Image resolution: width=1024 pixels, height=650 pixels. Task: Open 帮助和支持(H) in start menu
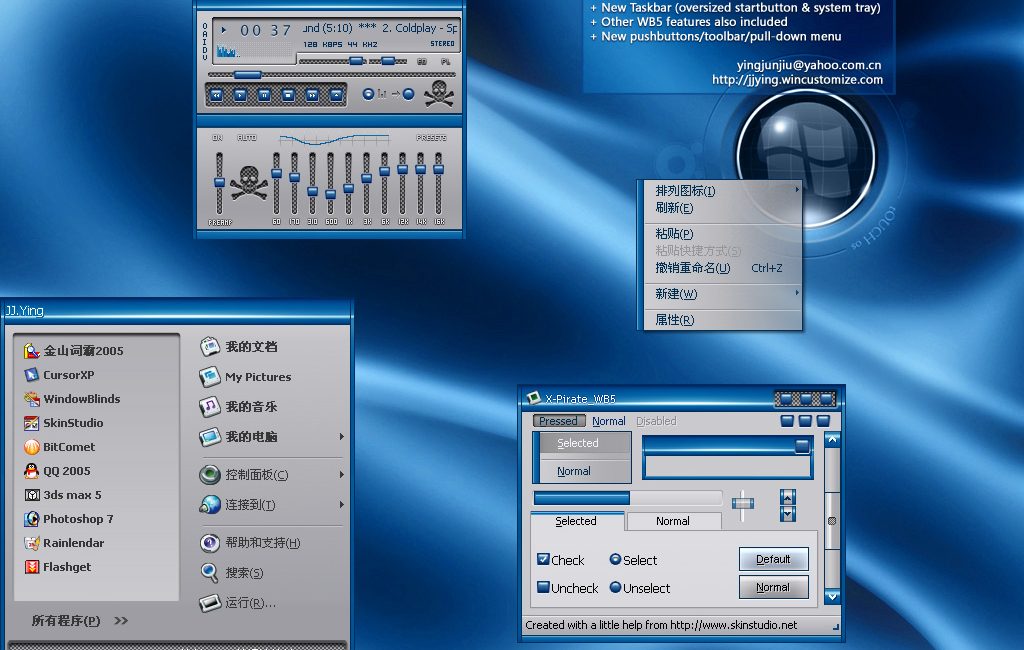click(x=249, y=542)
